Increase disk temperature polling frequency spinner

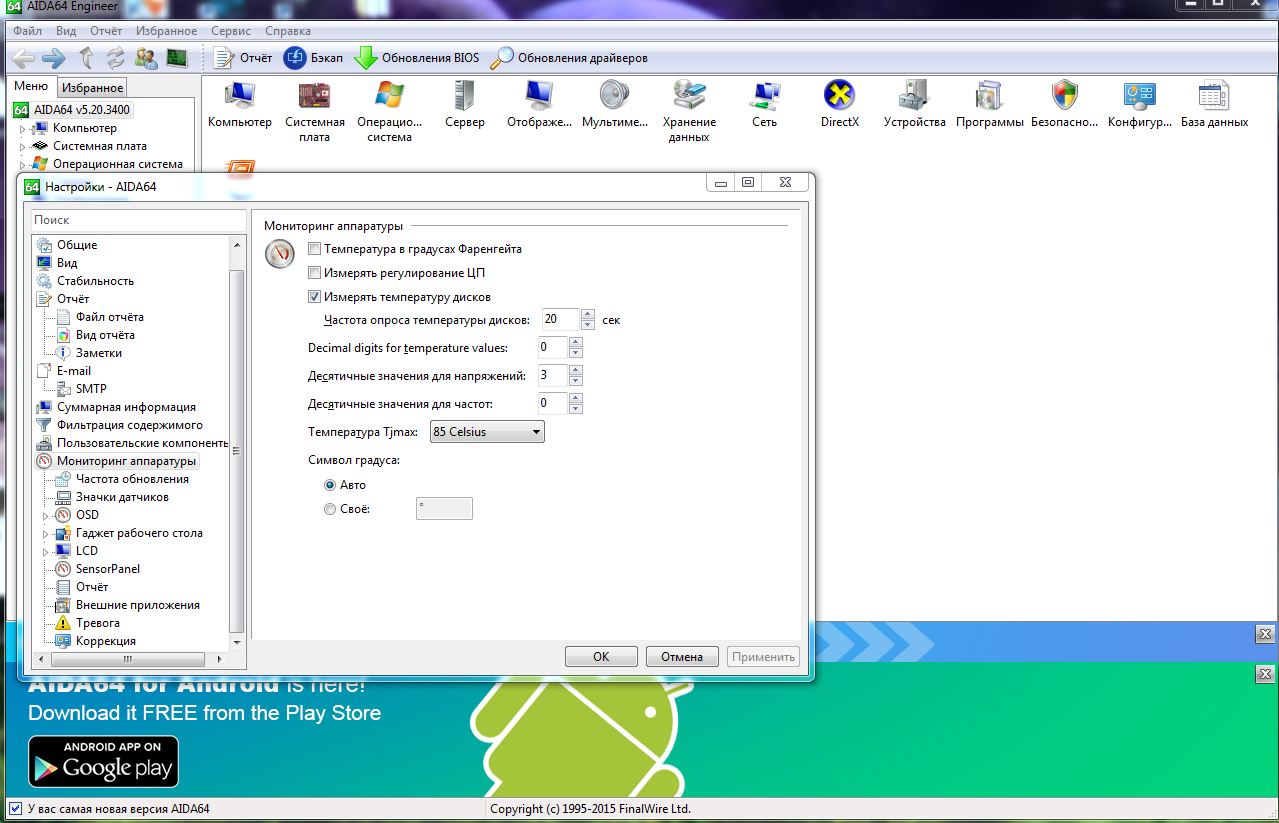coord(588,315)
